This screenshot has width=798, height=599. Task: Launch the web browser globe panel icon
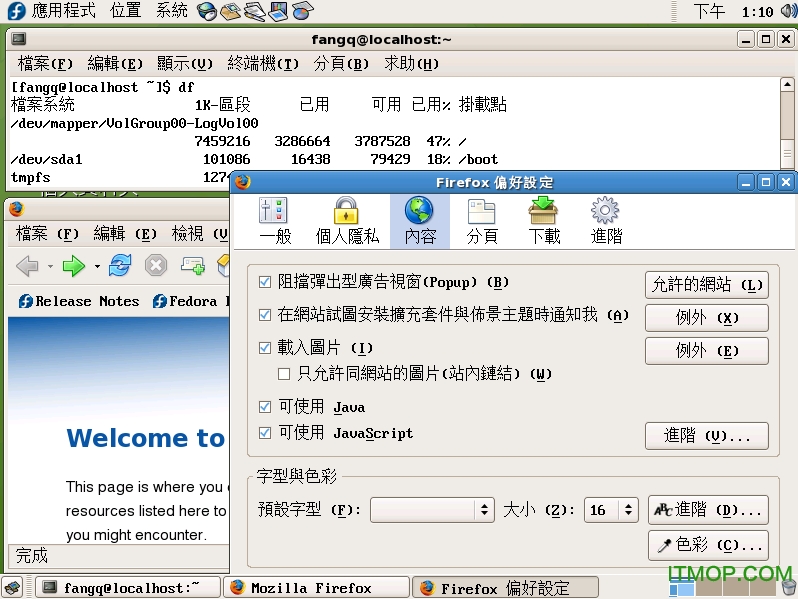click(207, 11)
